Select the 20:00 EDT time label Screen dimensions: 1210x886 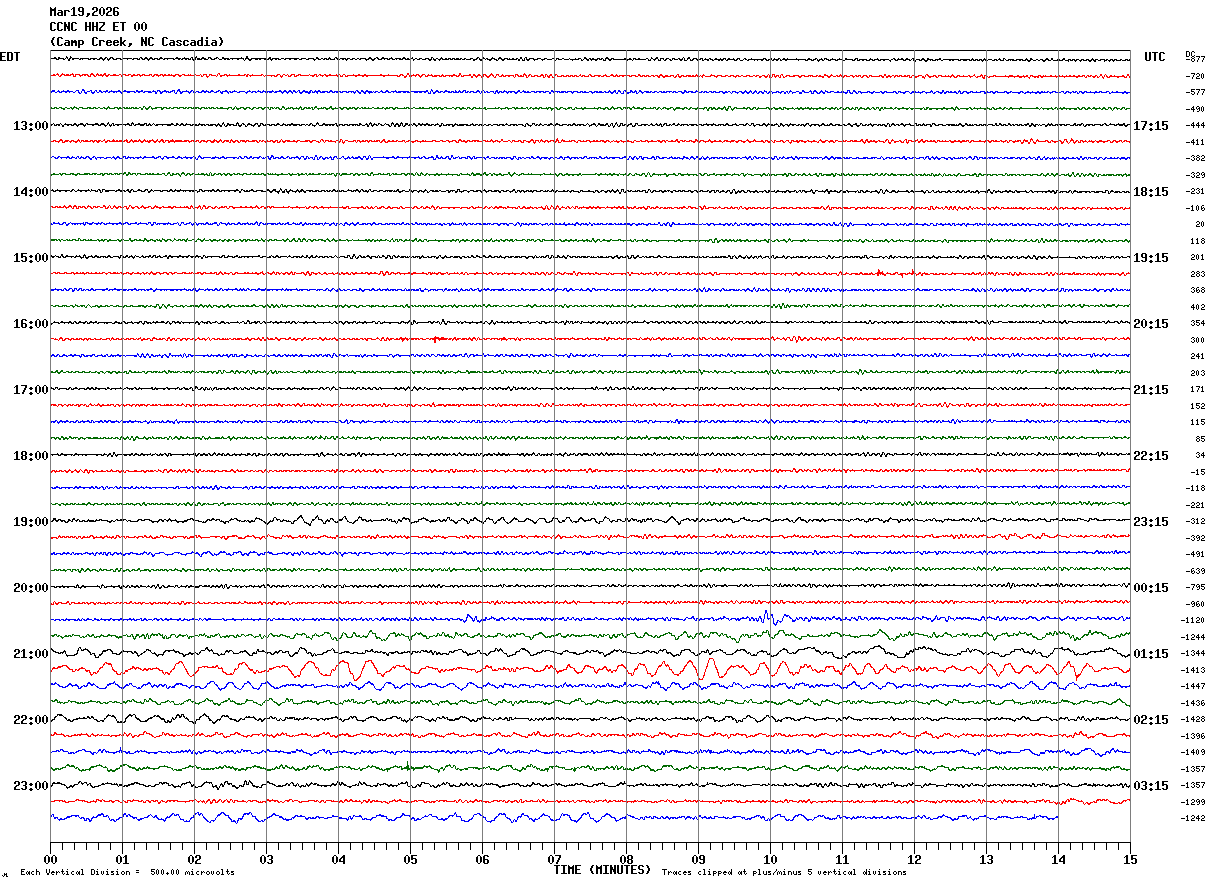31,588
